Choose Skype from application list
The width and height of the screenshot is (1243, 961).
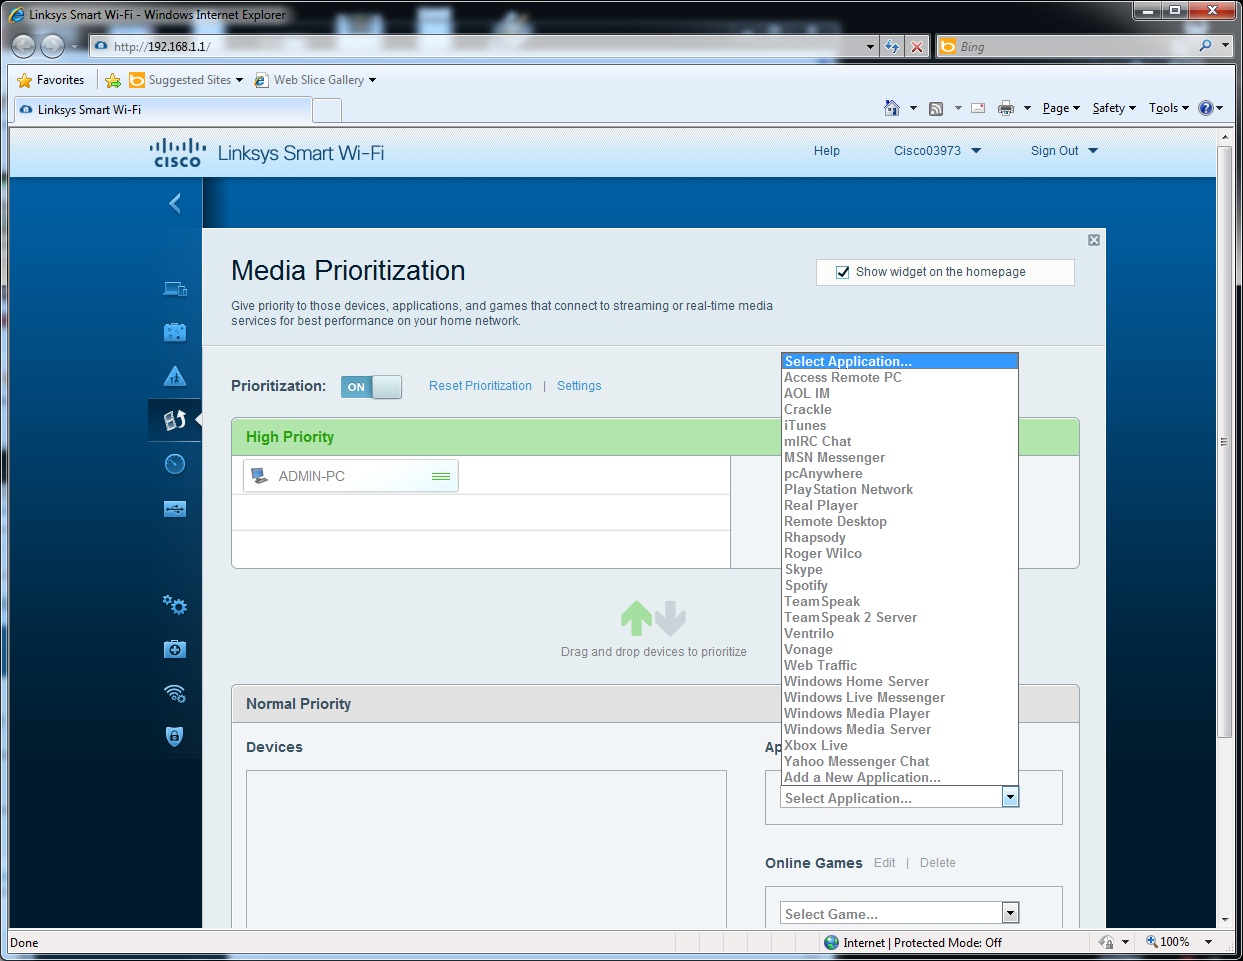pyautogui.click(x=899, y=569)
